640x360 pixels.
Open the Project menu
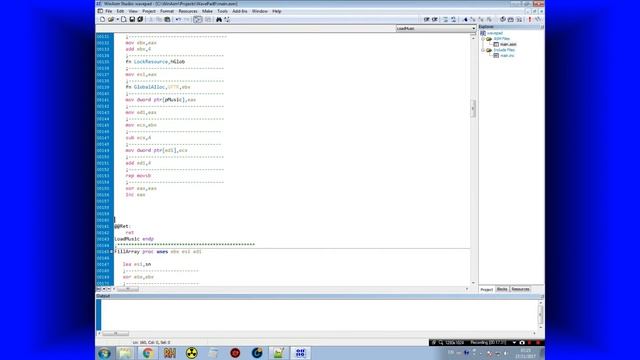(149, 11)
